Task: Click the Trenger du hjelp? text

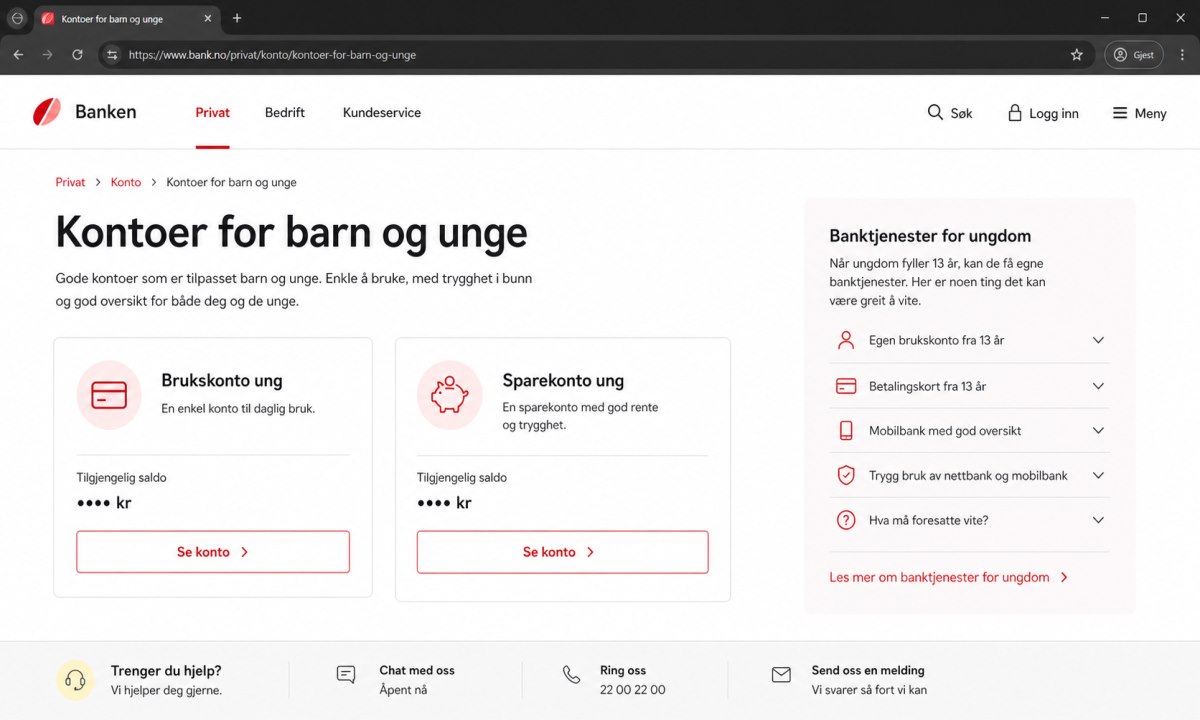Action: pyautogui.click(x=166, y=671)
